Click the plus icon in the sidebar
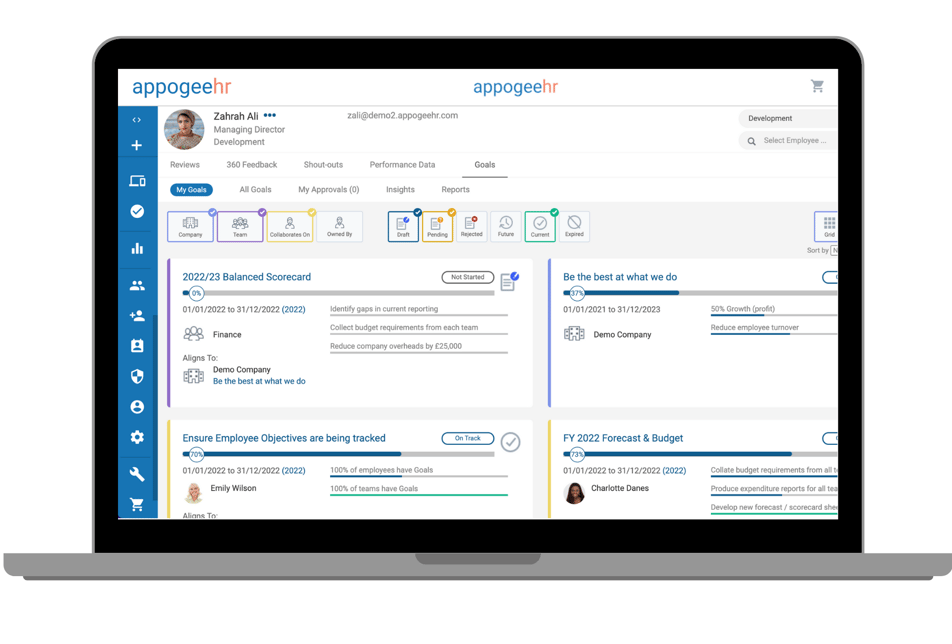 click(137, 145)
